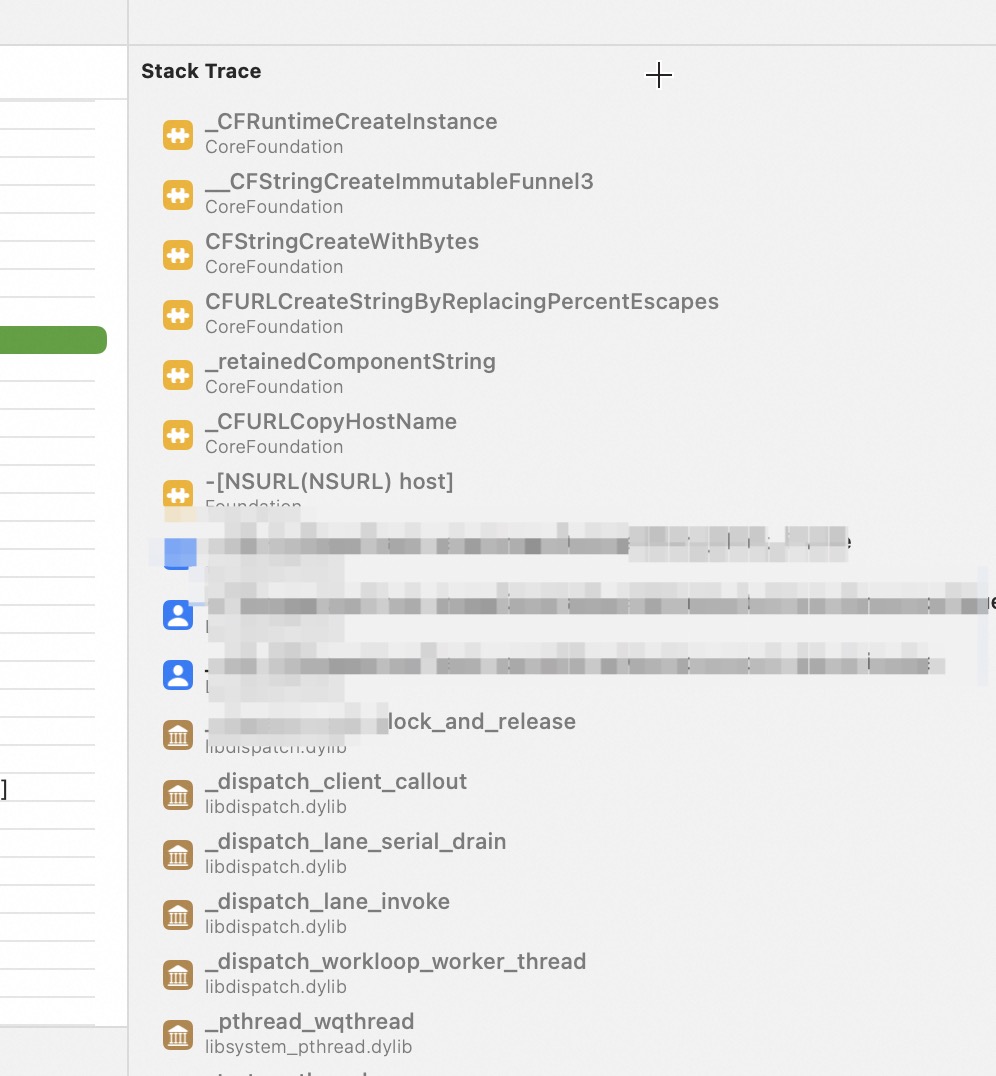The height and width of the screenshot is (1076, 996).
Task: Select the CFURLCreateStringByReplacingPercentEscapes frame
Action: pos(461,302)
